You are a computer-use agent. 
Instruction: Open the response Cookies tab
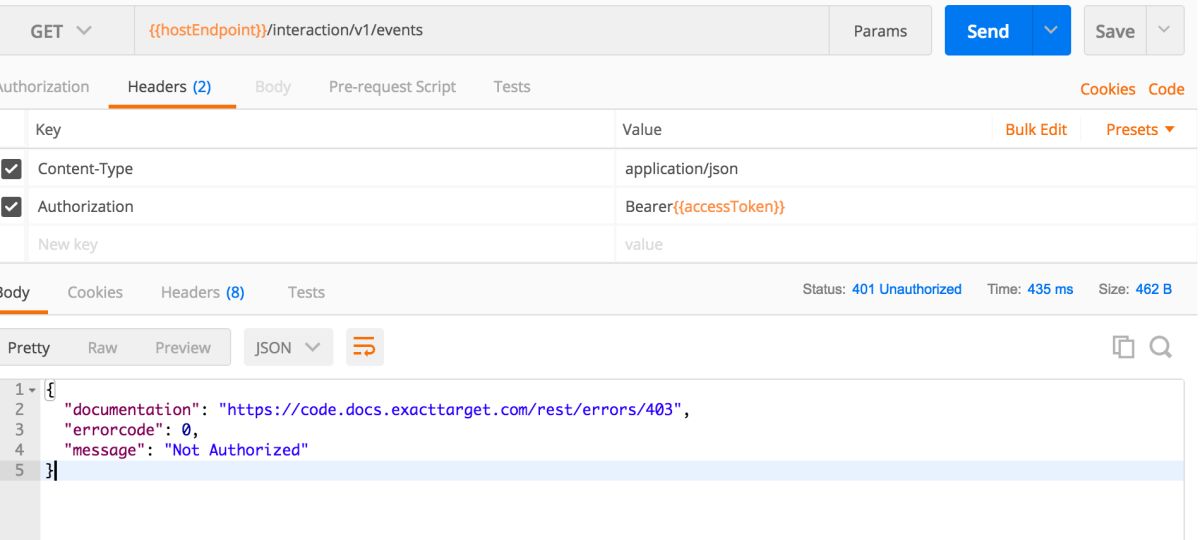tap(95, 292)
